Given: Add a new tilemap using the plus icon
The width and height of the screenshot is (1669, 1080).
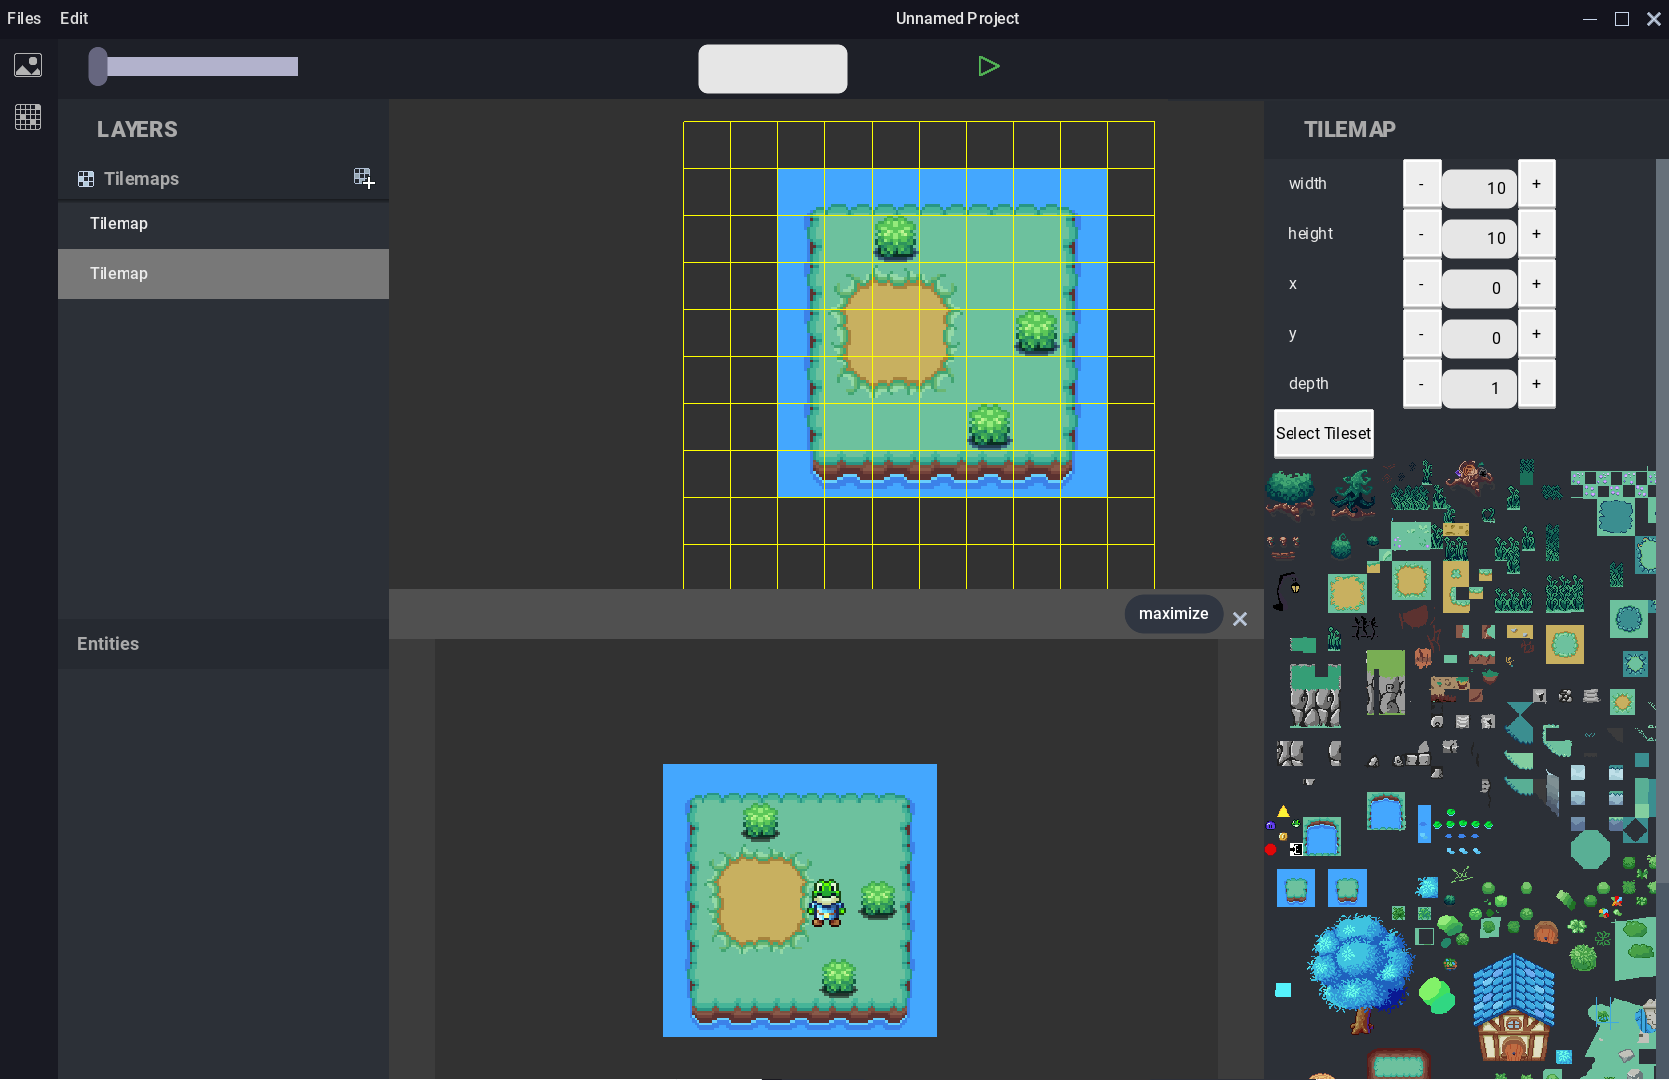Looking at the screenshot, I should [364, 178].
